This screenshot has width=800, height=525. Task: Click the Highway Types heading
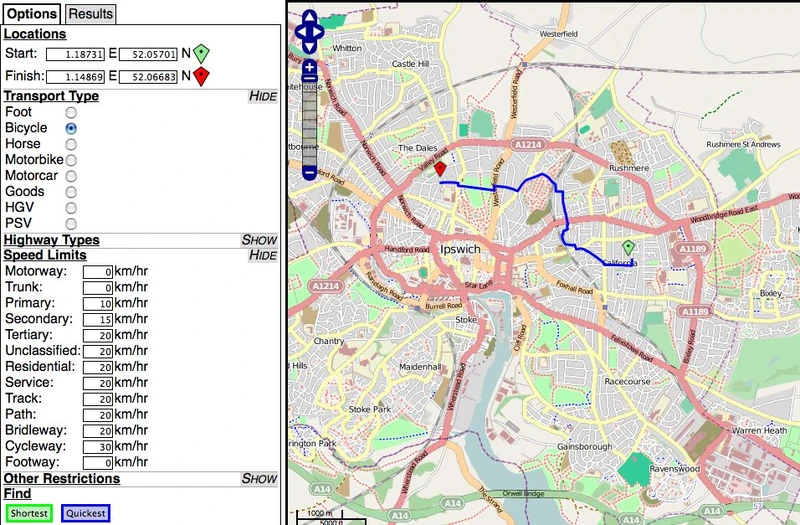tap(52, 240)
